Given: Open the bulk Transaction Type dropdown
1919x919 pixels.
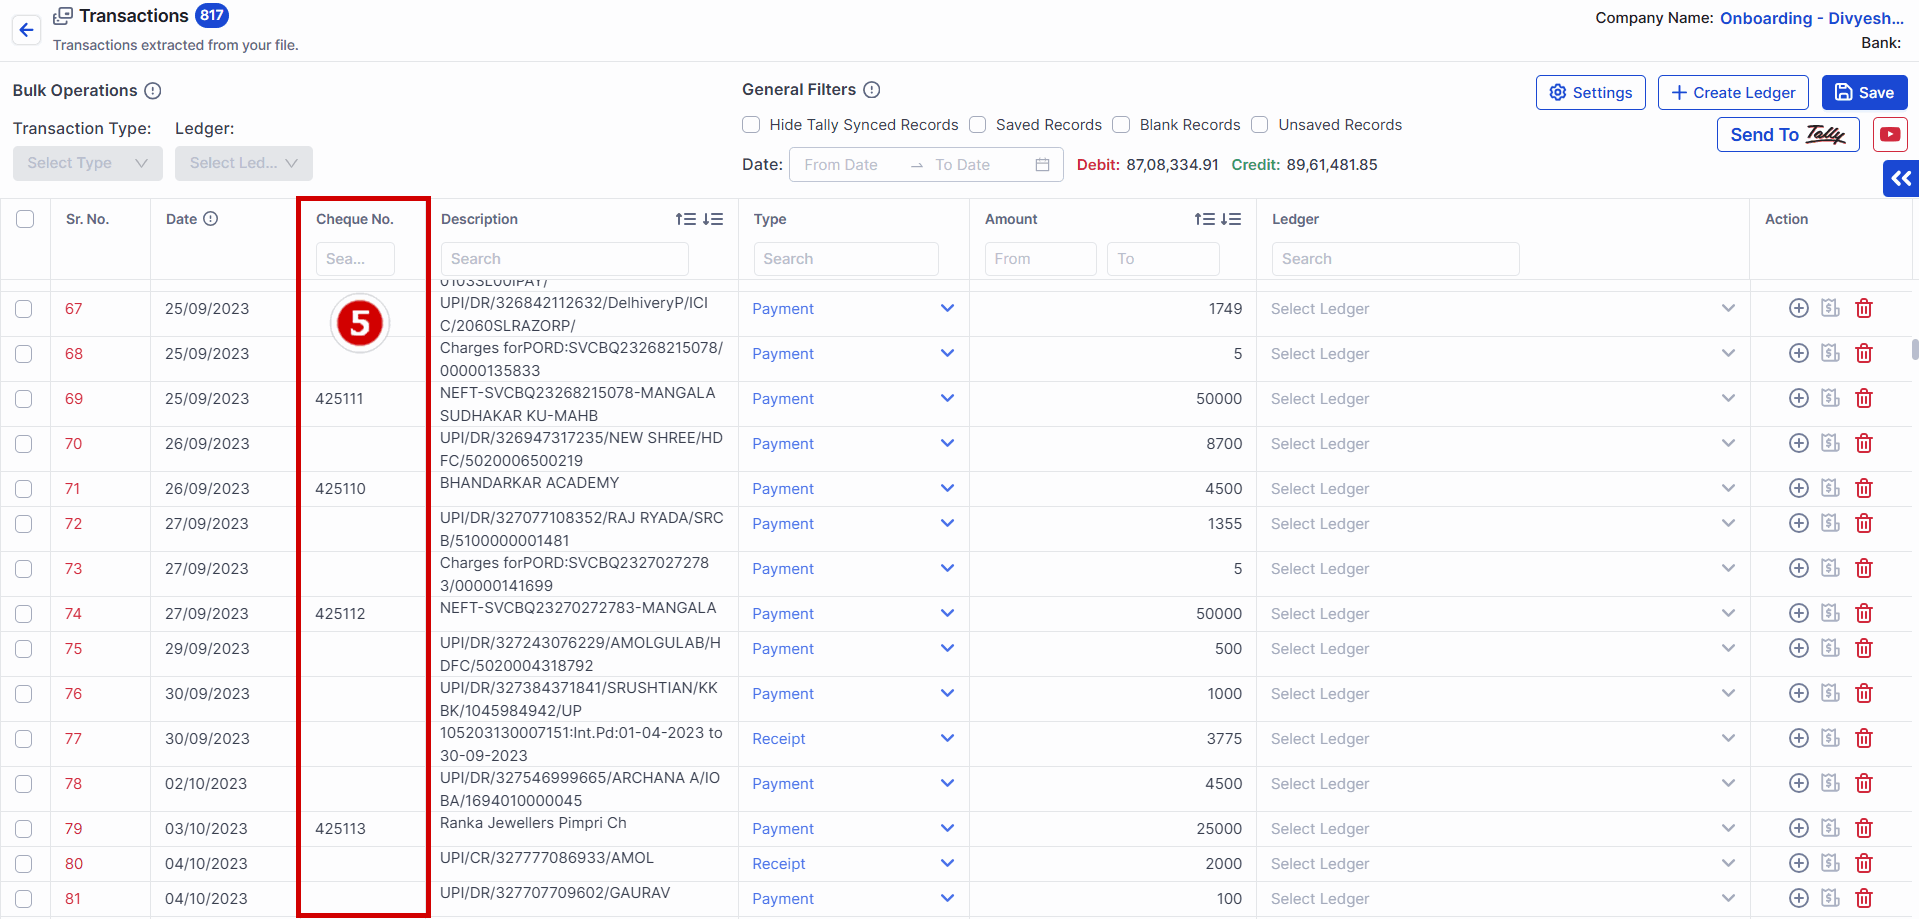Looking at the screenshot, I should click(x=88, y=163).
